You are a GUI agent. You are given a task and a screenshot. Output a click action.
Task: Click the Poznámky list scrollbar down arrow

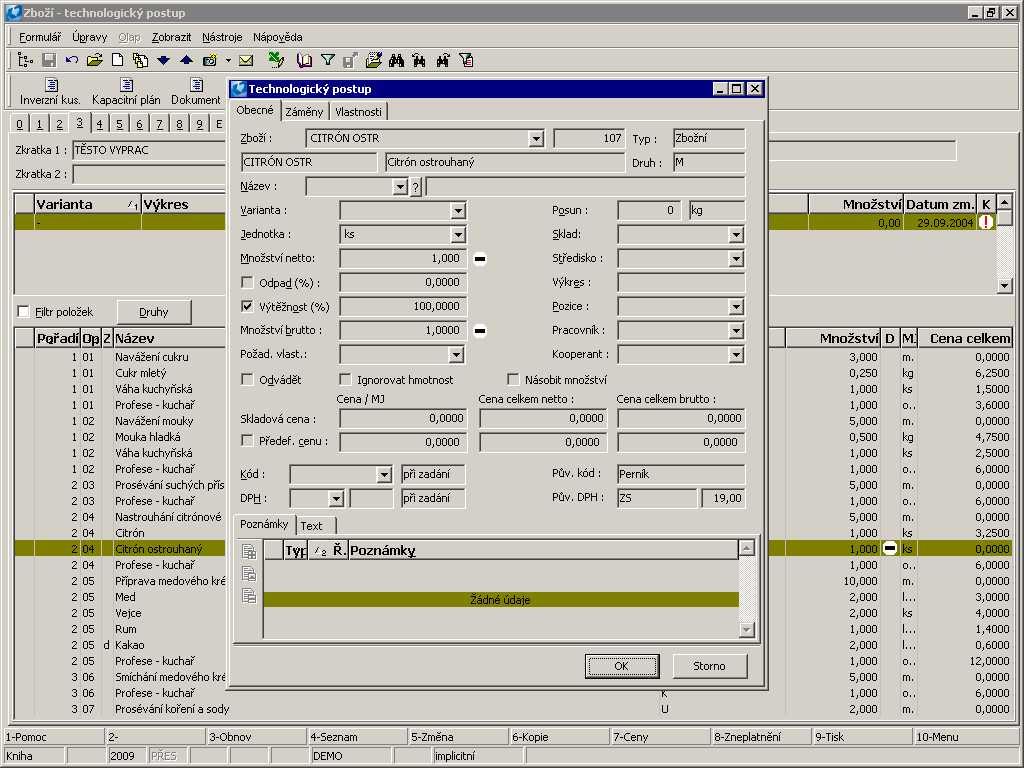(746, 629)
